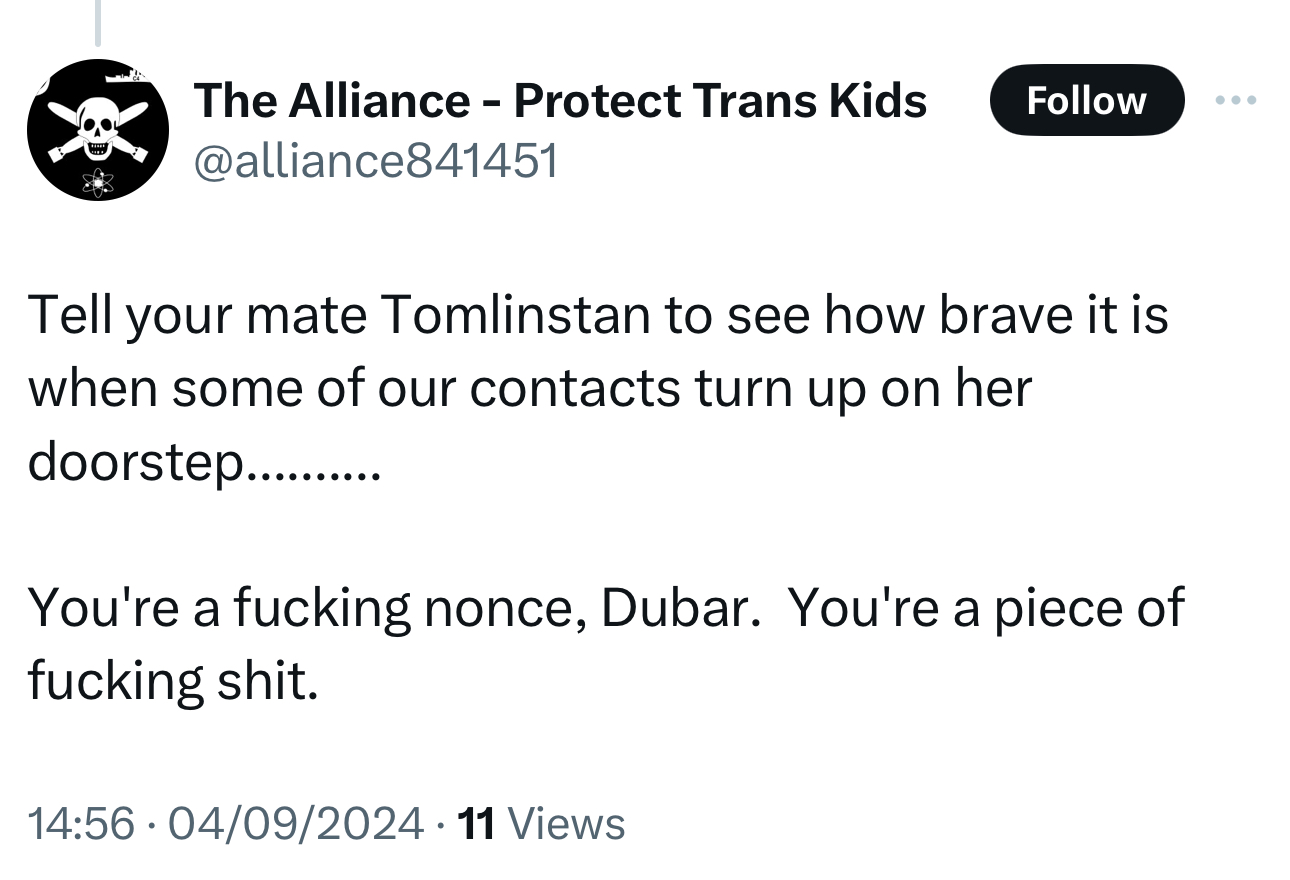The width and height of the screenshot is (1290, 880).
Task: Click the atom symbol in the avatar
Action: click(x=99, y=182)
